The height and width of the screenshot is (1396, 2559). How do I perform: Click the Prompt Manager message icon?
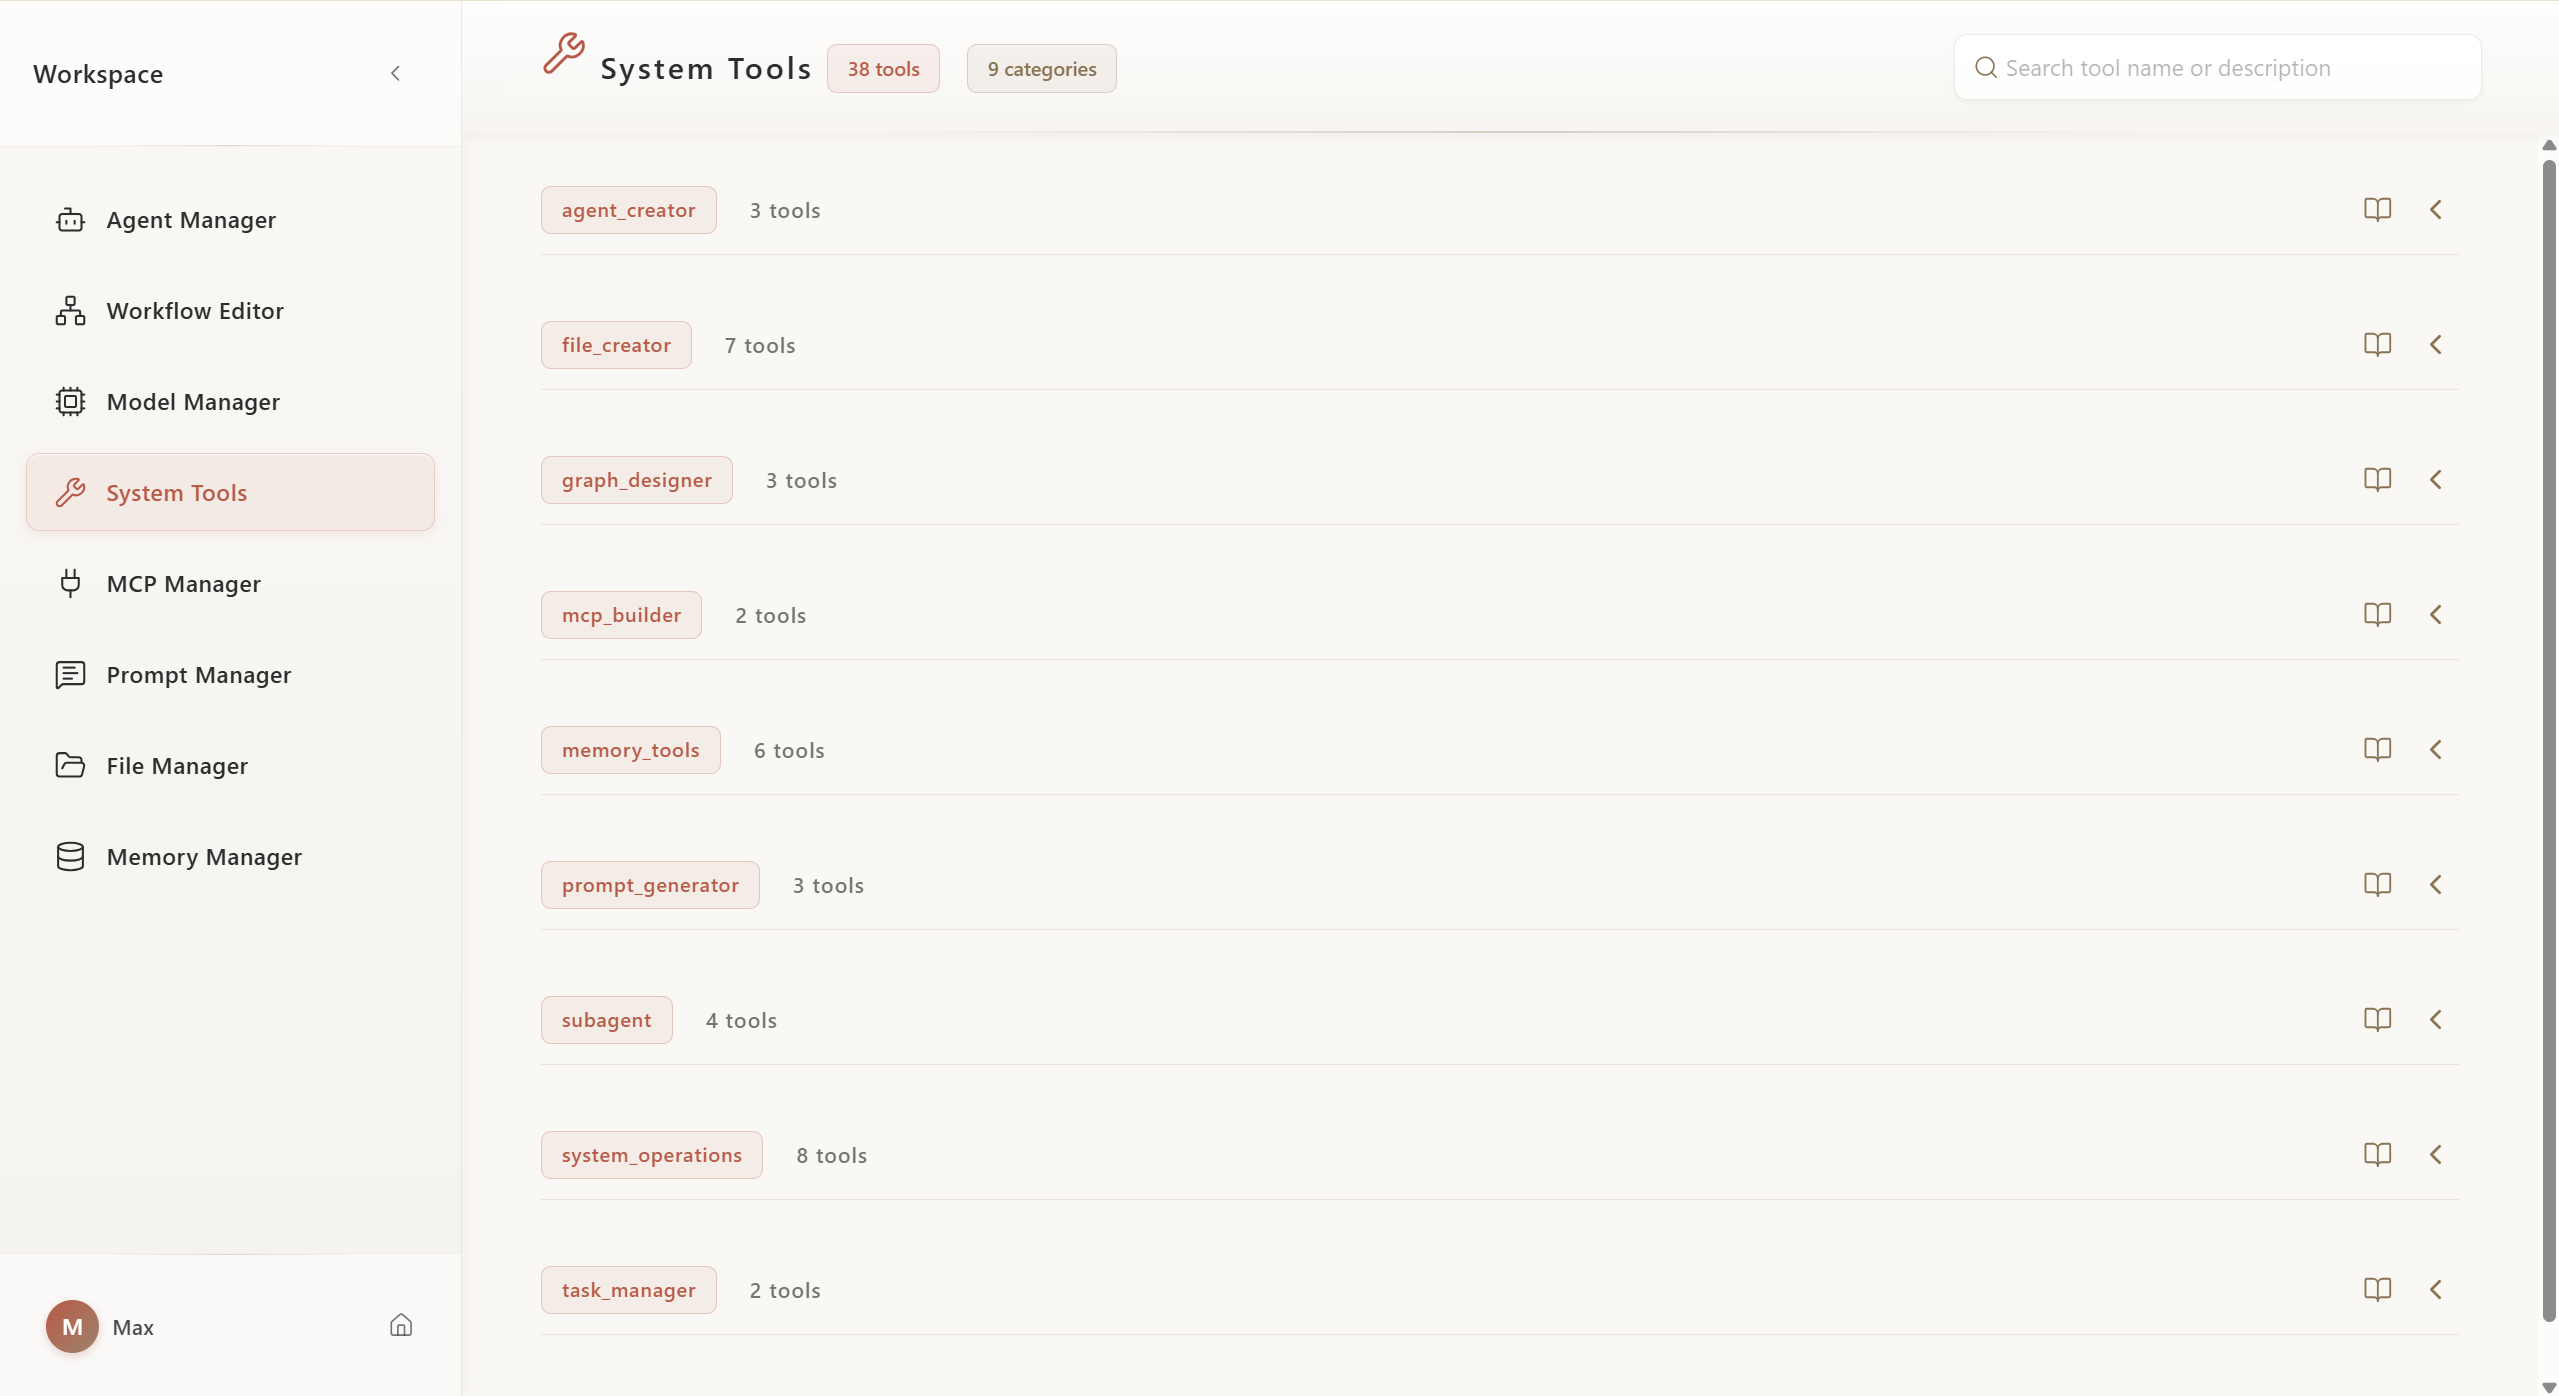coord(68,674)
